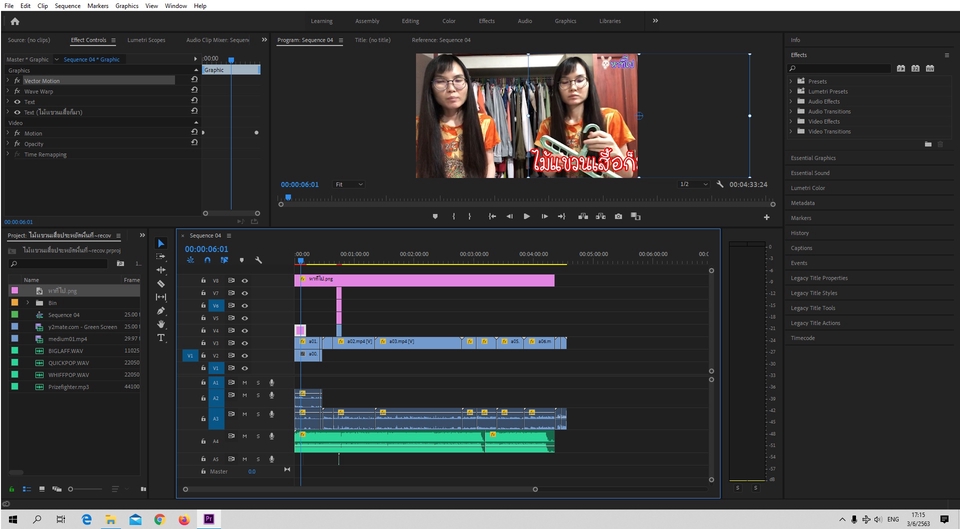Click Mark Out button in Program monitor
This screenshot has height=529, width=960.
[x=470, y=216]
